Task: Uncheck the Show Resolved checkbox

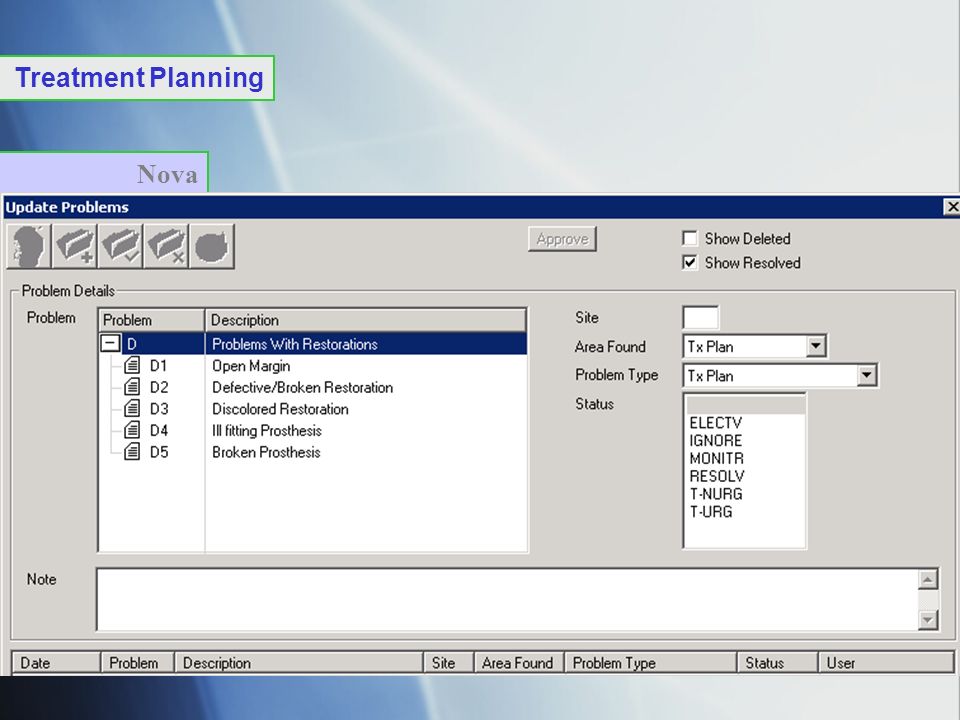Action: point(689,263)
